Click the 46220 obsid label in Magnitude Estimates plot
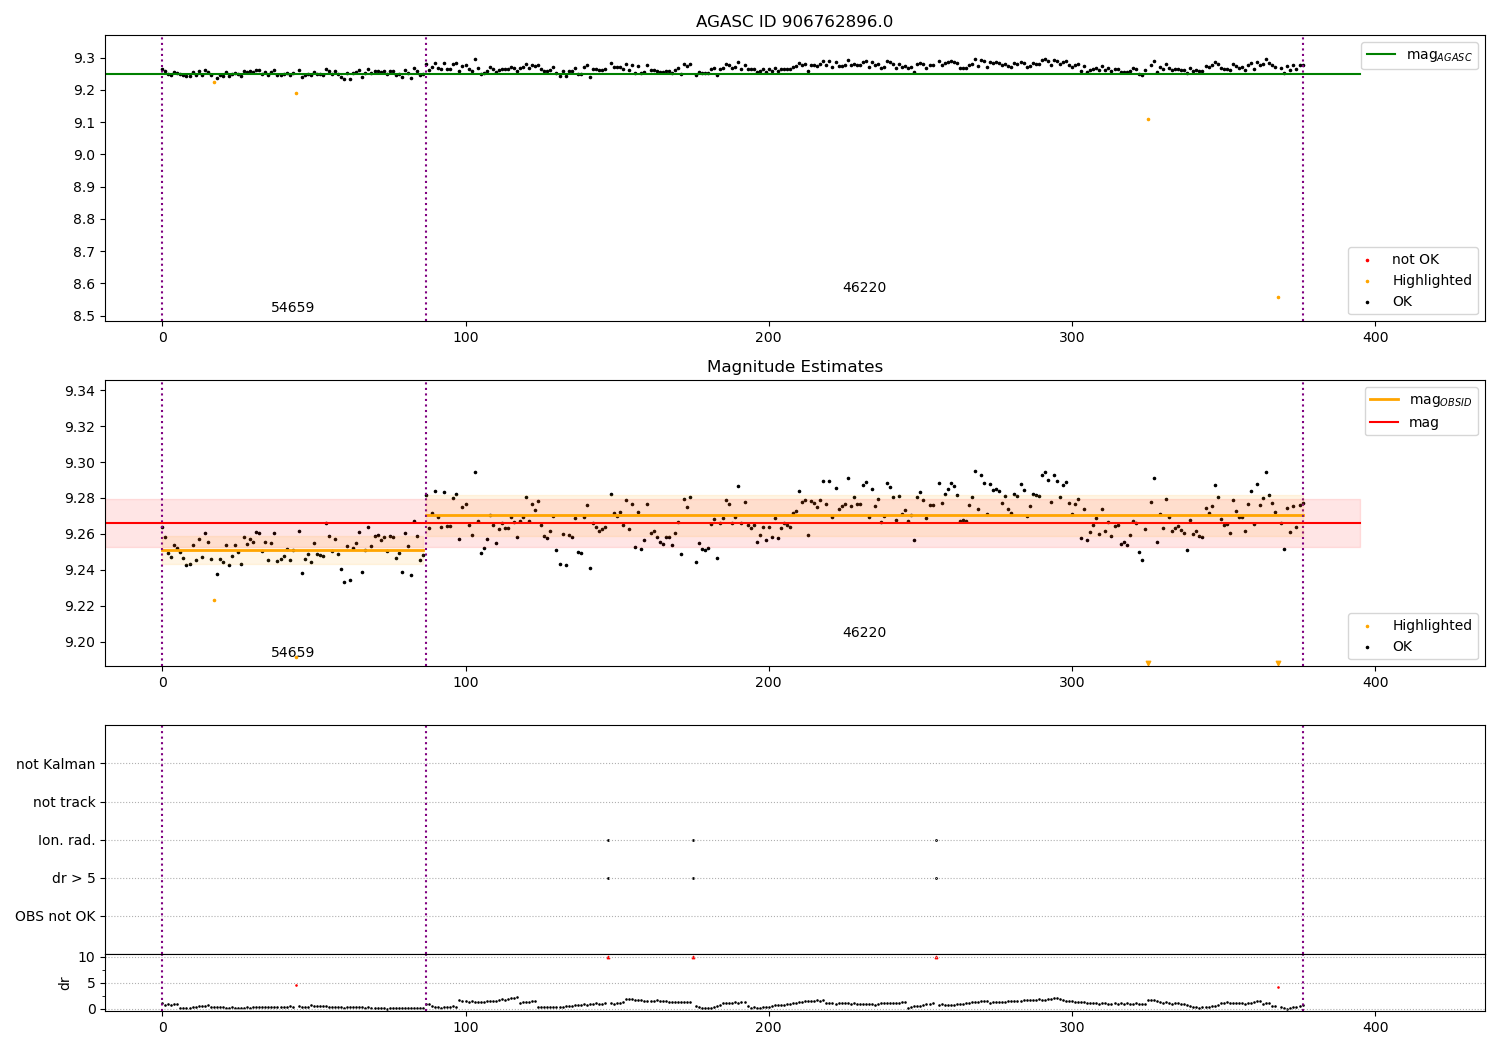The width and height of the screenshot is (1500, 1050). click(864, 633)
